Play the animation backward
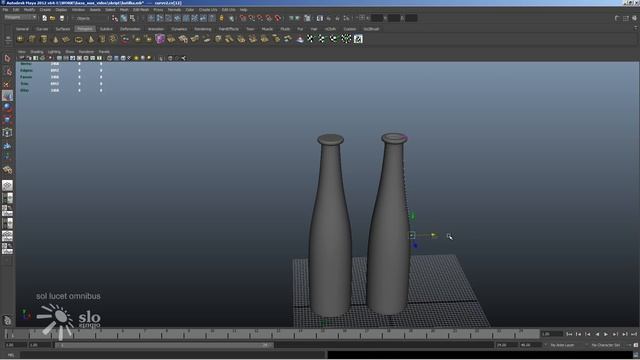640x360 pixels. click(x=597, y=334)
